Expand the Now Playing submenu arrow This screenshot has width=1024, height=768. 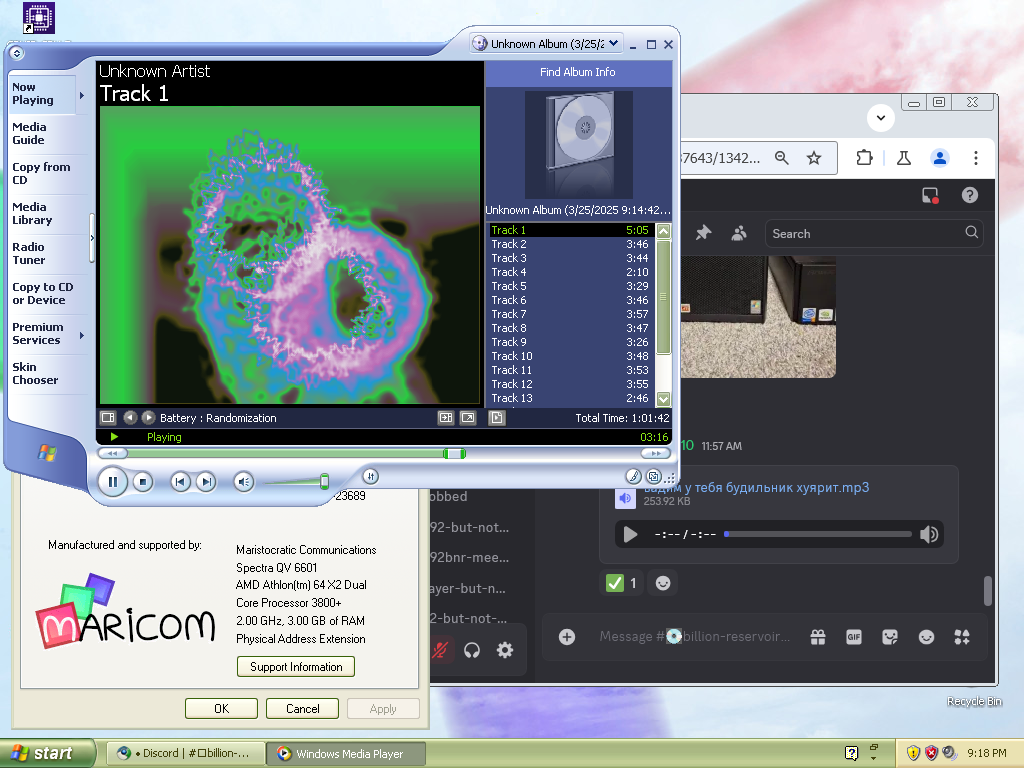tap(82, 95)
